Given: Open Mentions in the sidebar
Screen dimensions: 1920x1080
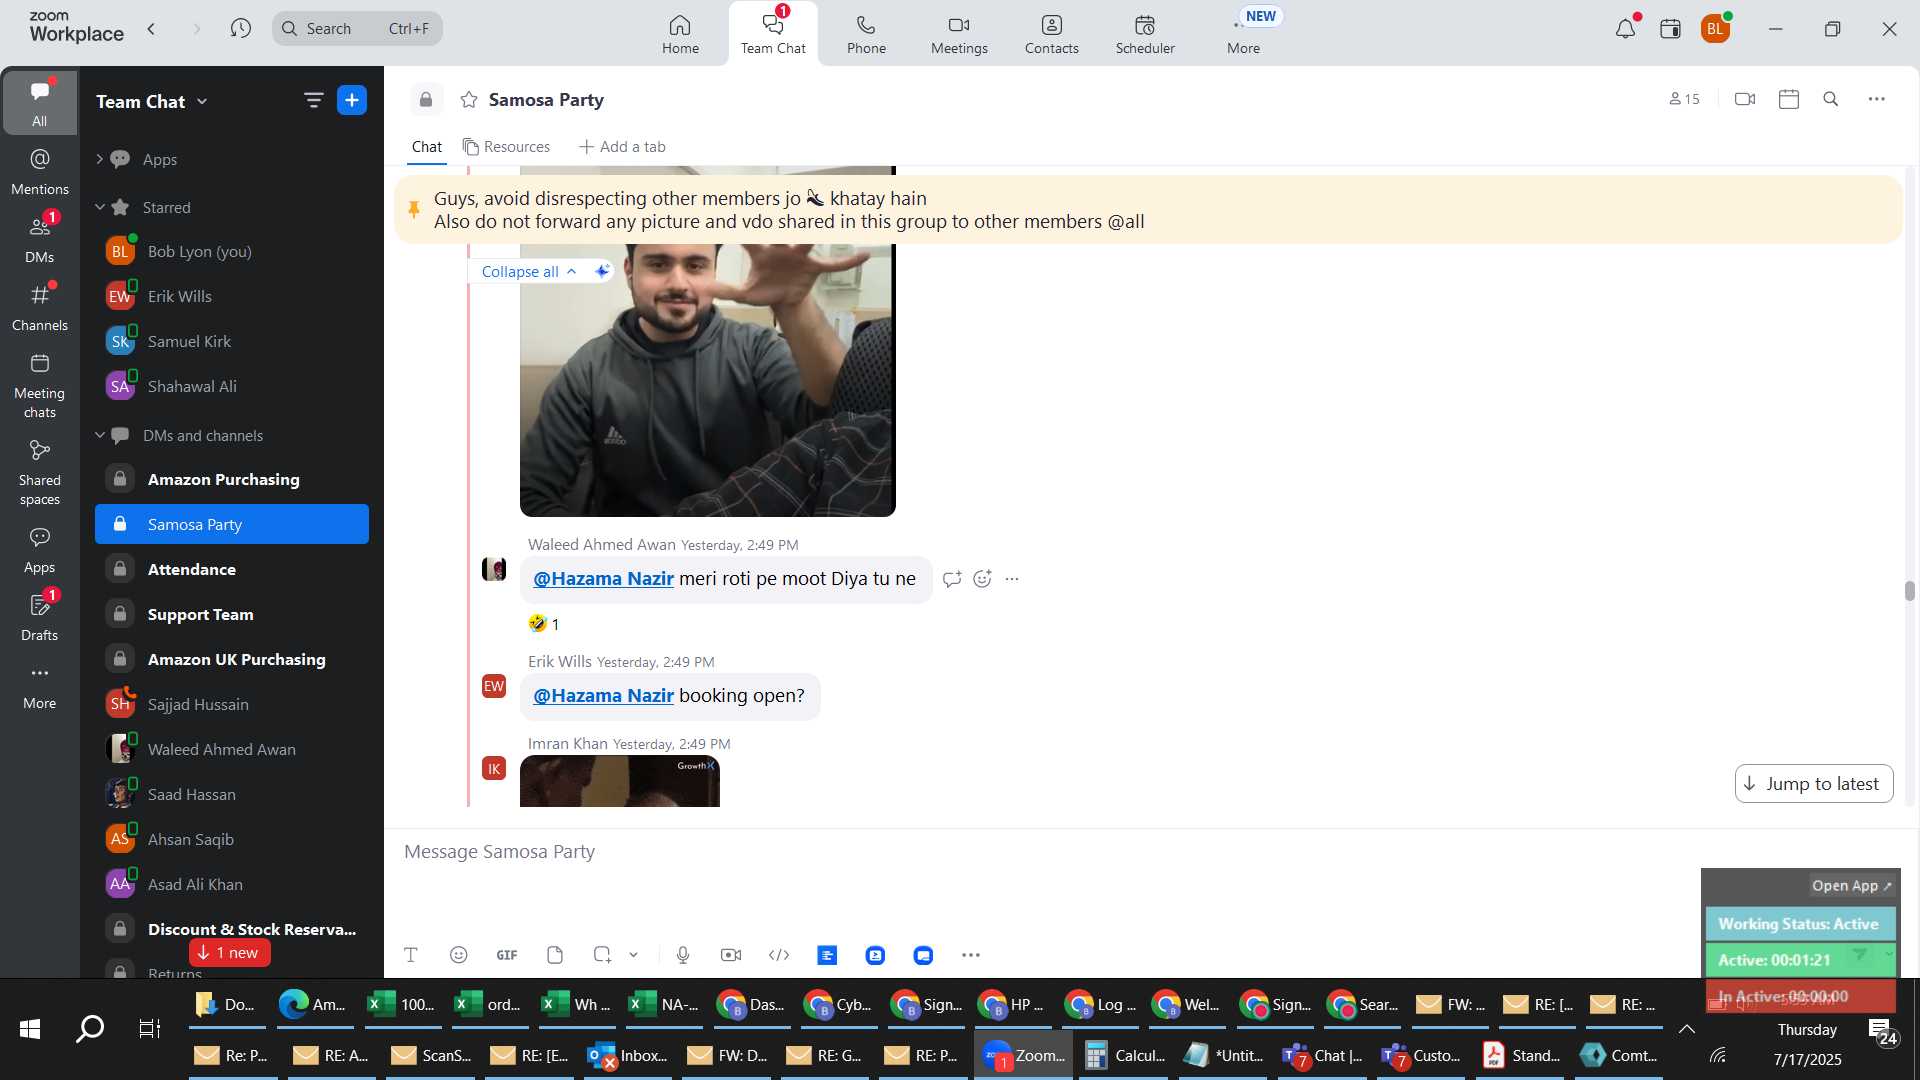Looking at the screenshot, I should (x=39, y=171).
